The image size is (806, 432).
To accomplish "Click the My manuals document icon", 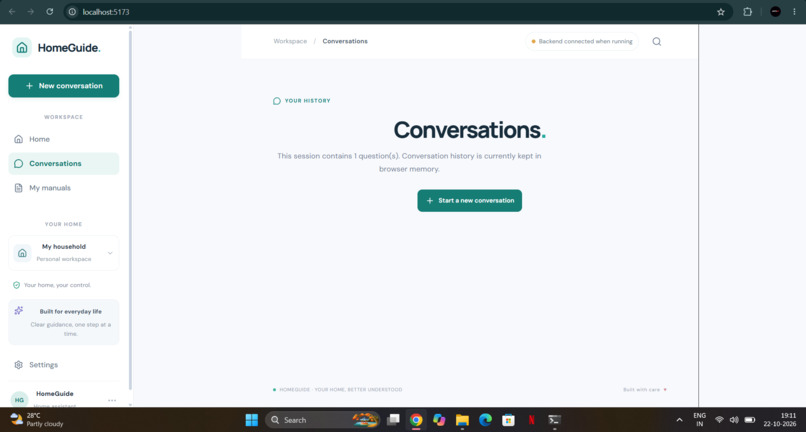I will pyautogui.click(x=19, y=188).
